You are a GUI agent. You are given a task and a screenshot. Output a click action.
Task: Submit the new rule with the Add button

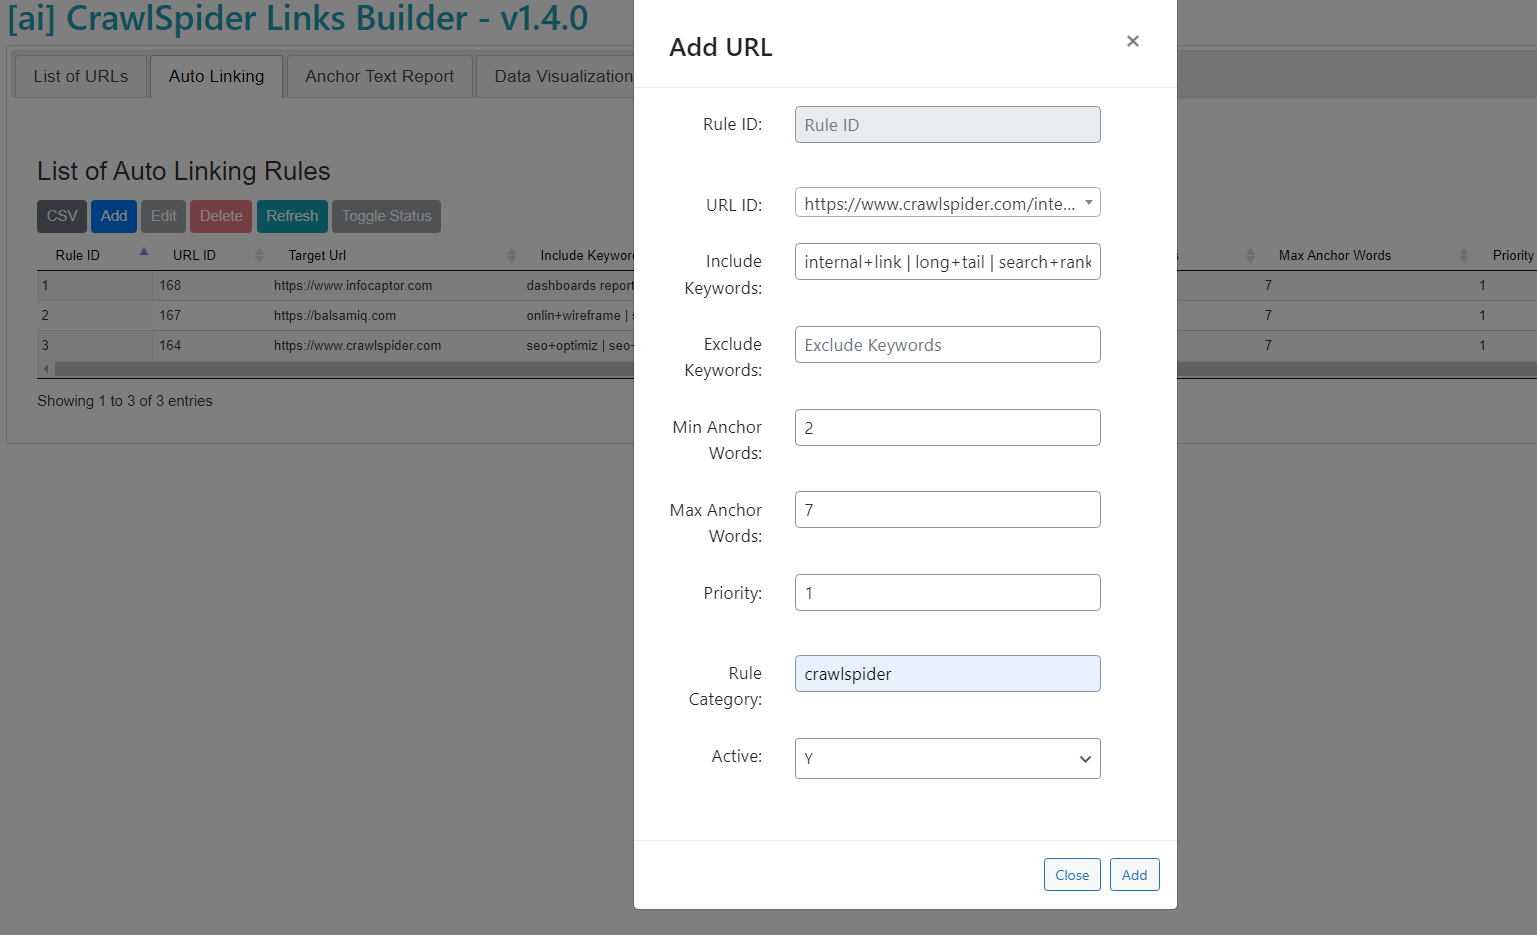tap(1134, 874)
